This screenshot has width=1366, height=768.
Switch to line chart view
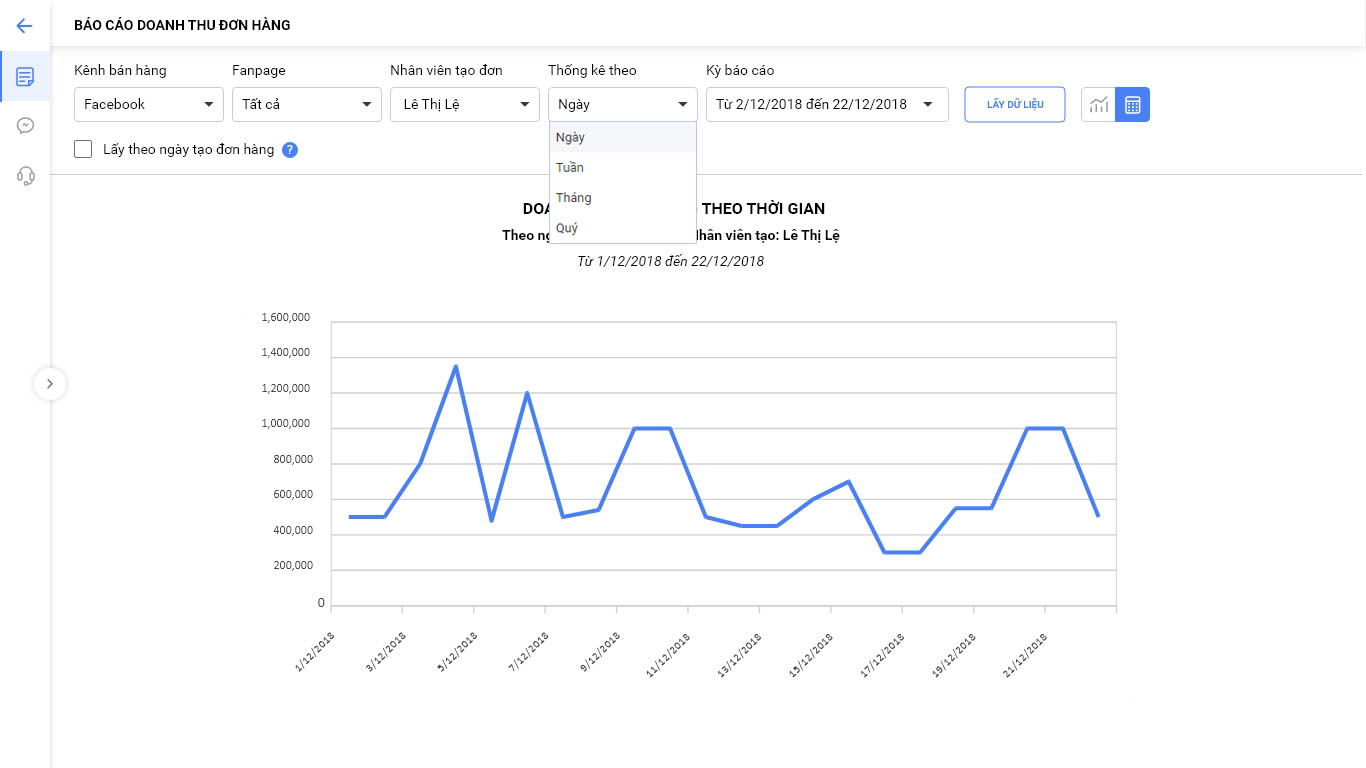coord(1099,105)
